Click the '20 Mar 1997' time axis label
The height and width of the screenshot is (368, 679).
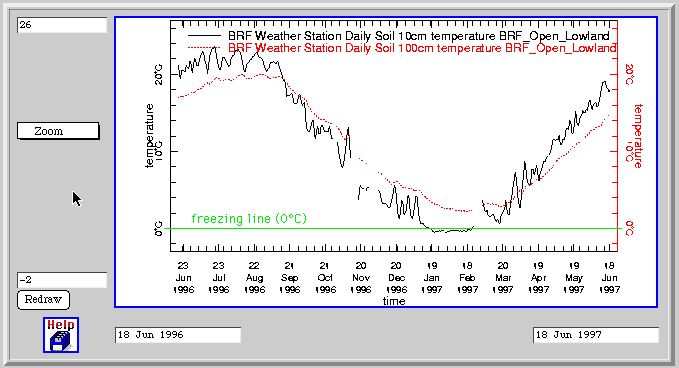tap(503, 278)
